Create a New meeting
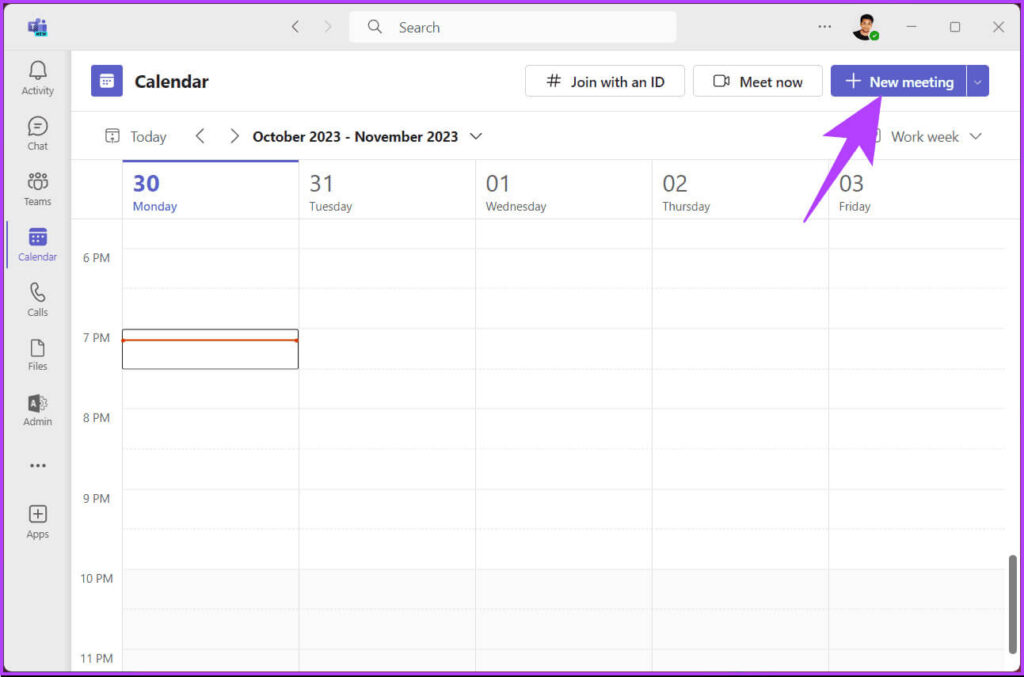The width and height of the screenshot is (1024, 677). coord(898,81)
